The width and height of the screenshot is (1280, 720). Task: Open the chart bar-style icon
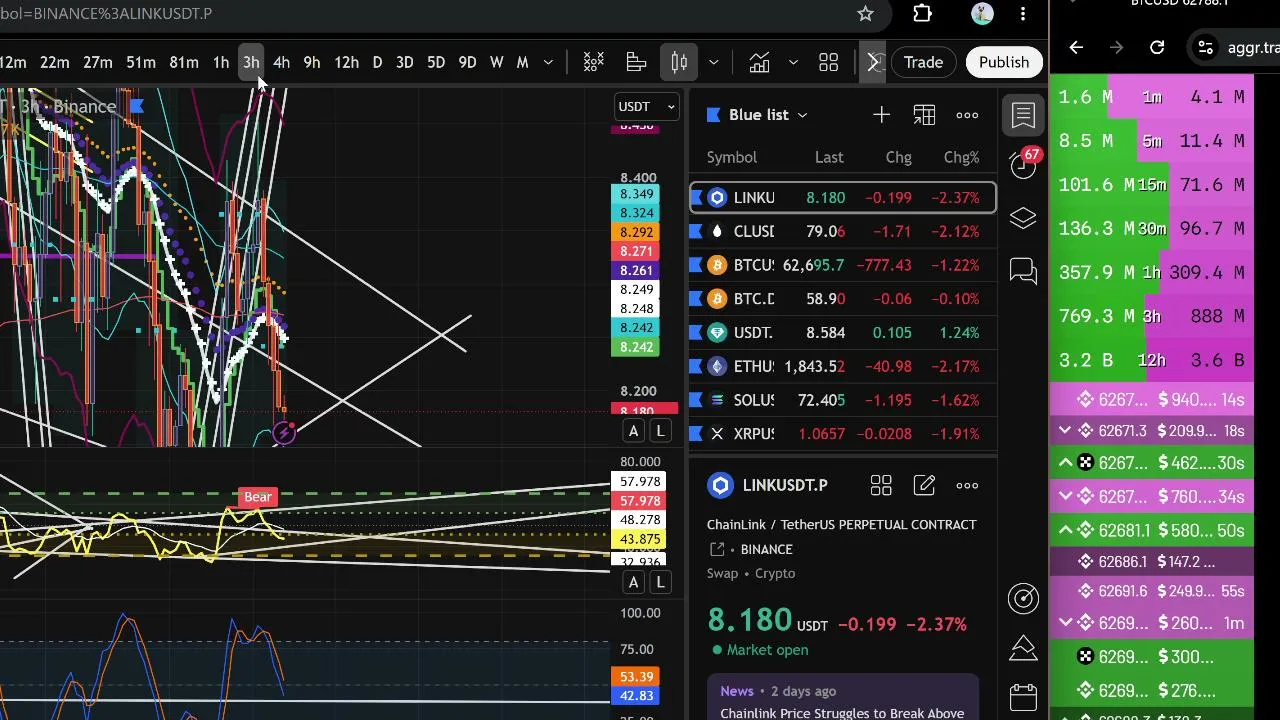pos(636,62)
